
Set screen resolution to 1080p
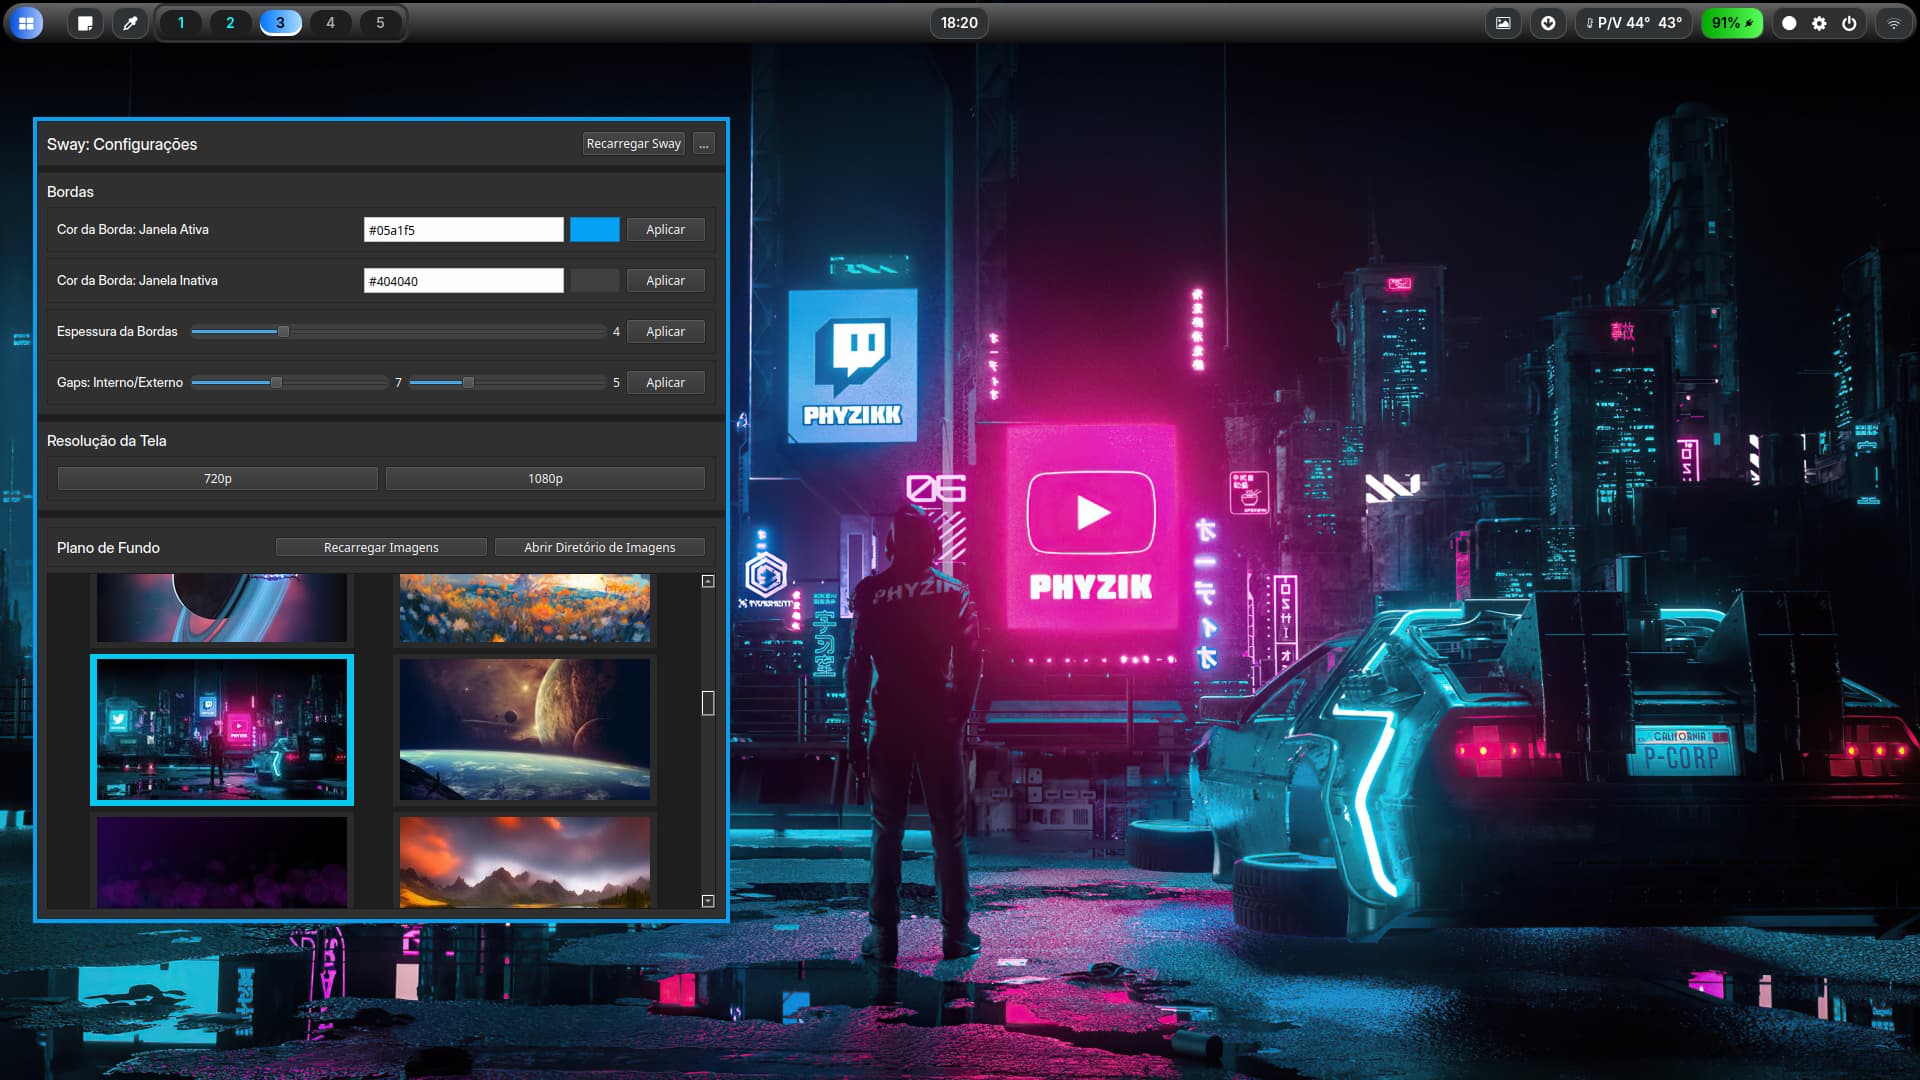(x=546, y=479)
